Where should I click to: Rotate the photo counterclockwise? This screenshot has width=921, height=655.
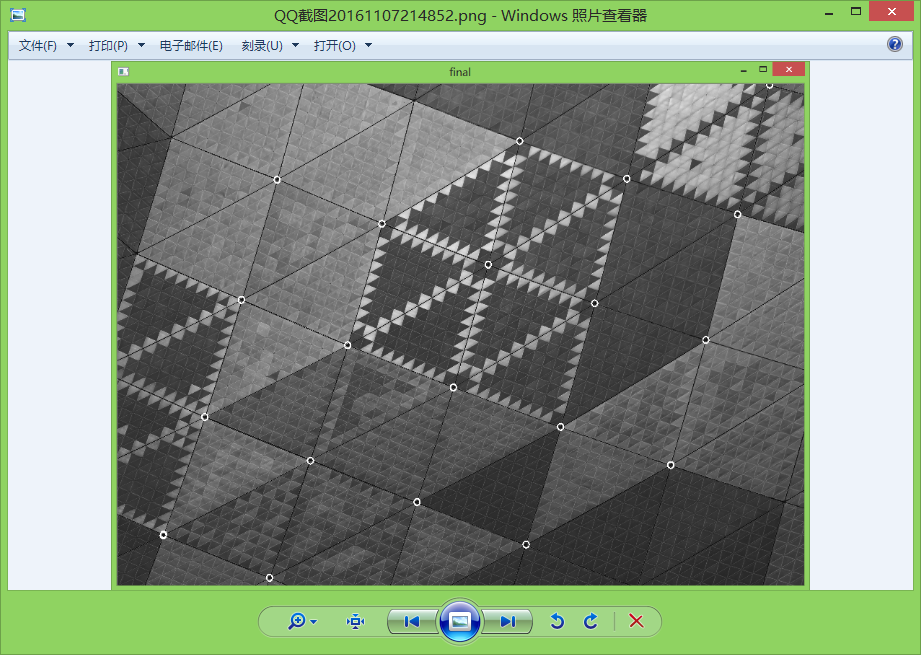click(557, 621)
